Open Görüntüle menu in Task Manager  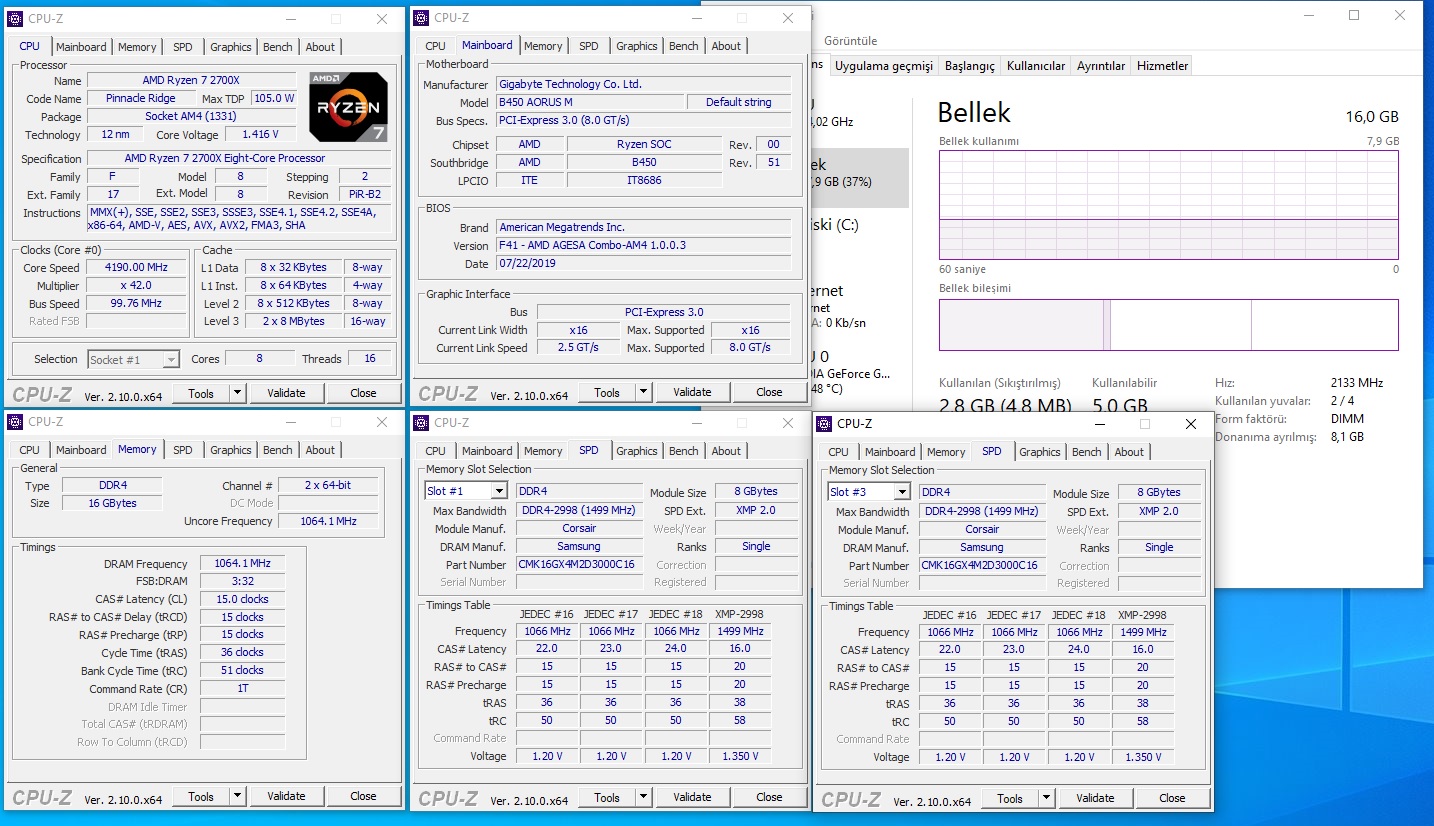pos(850,41)
